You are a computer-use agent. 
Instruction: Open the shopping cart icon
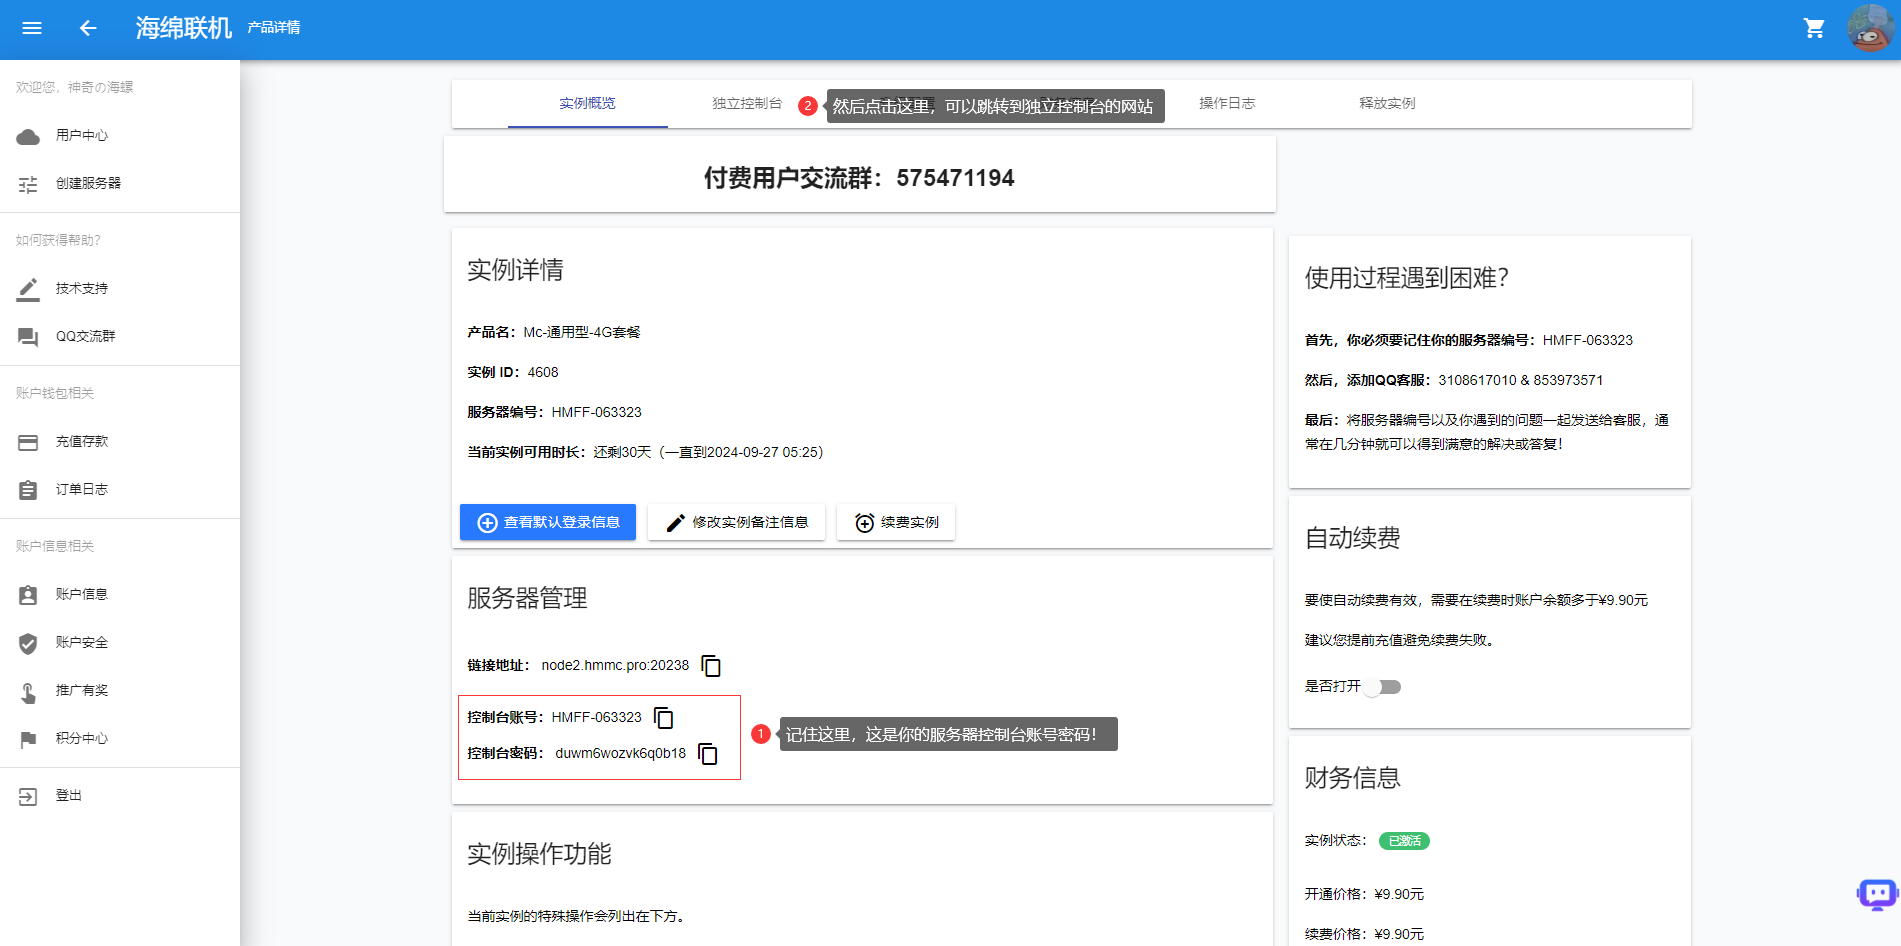[x=1815, y=28]
